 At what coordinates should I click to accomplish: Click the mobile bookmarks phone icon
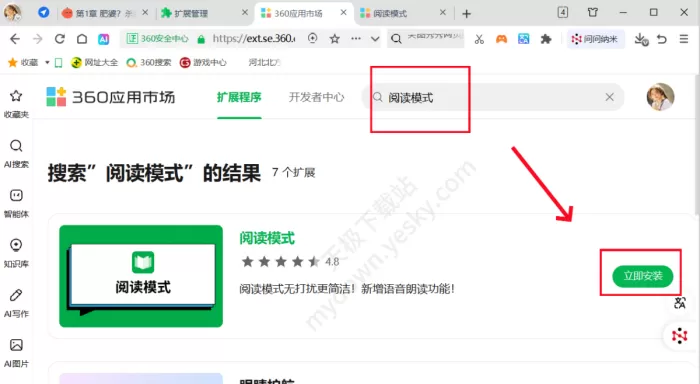tap(58, 63)
